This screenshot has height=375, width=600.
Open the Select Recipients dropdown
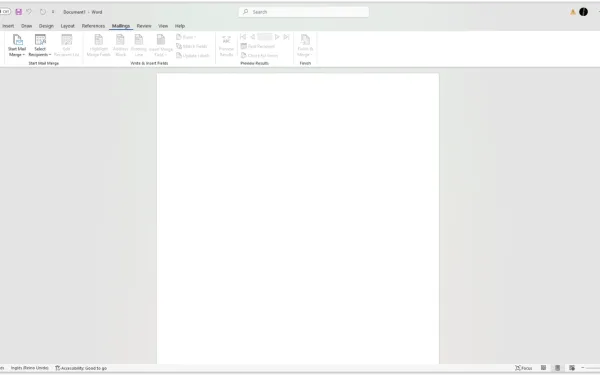(x=40, y=46)
